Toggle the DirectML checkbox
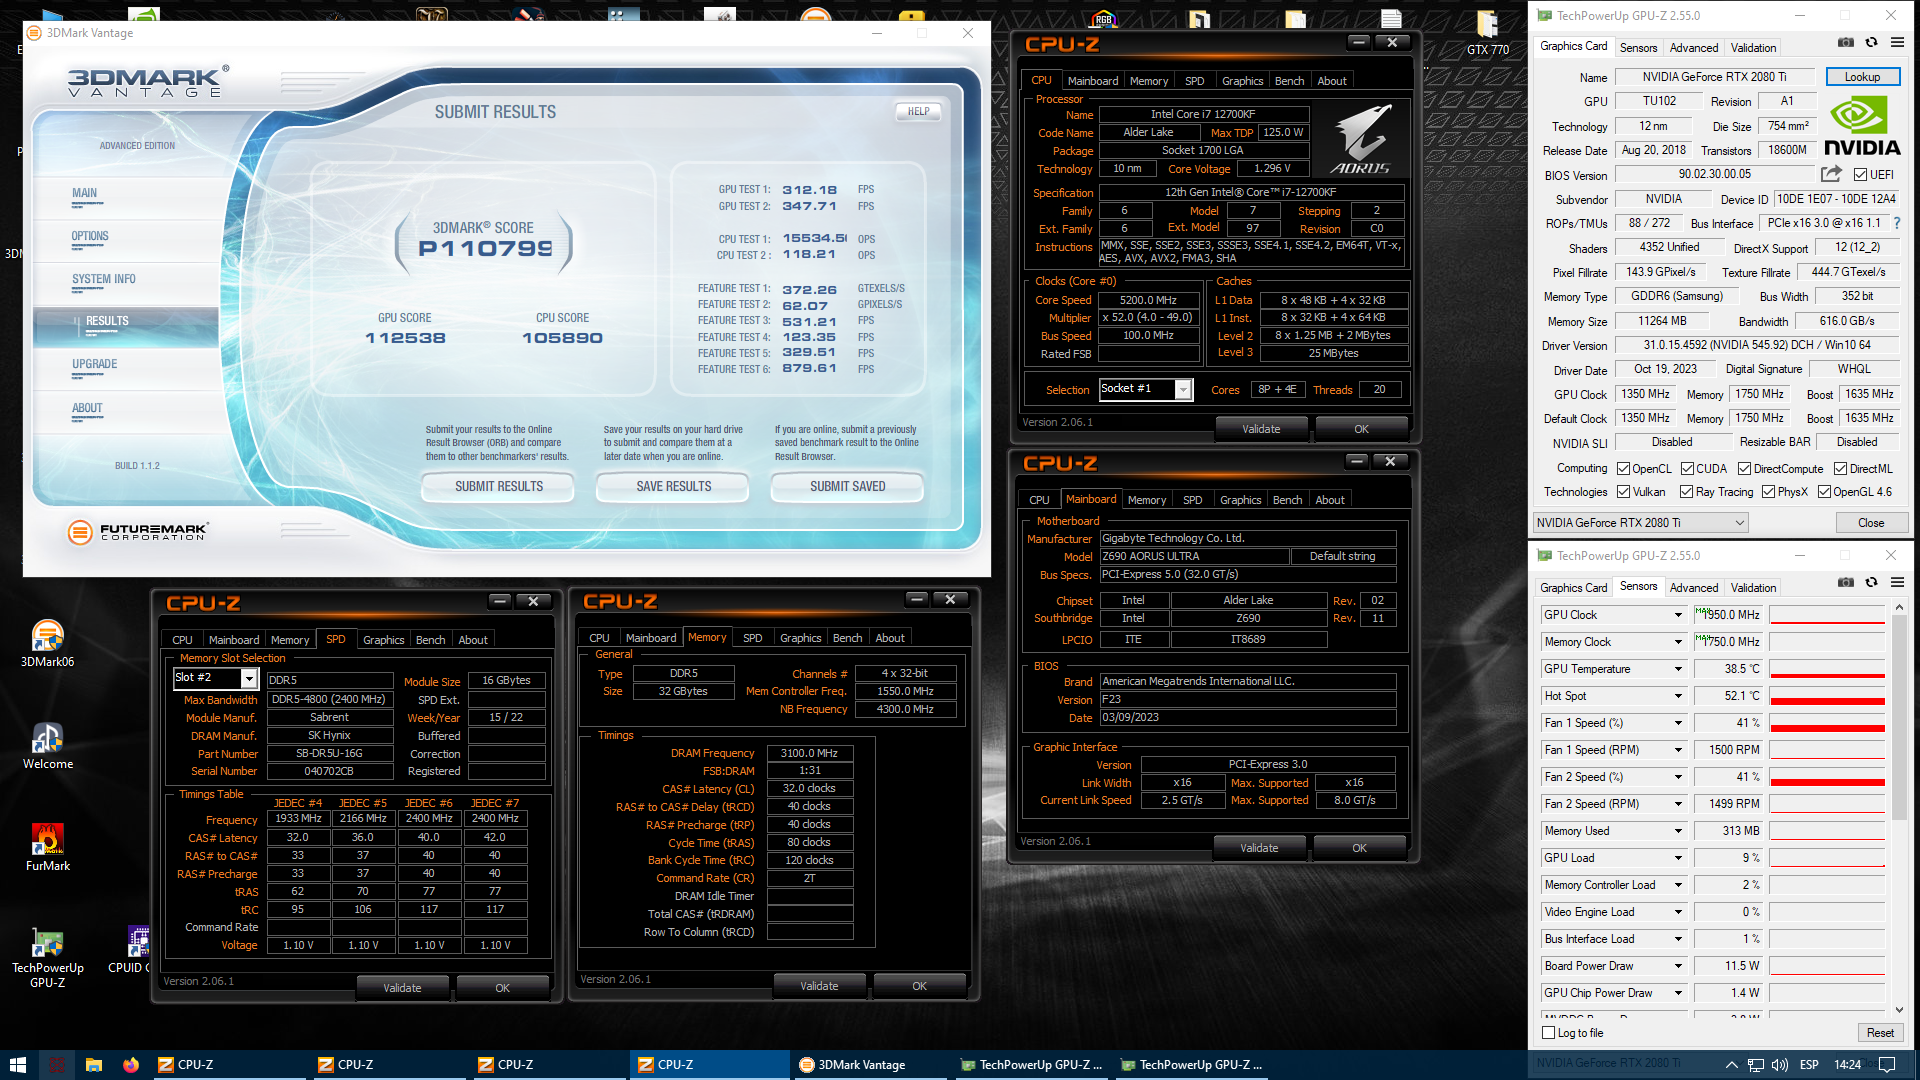This screenshot has width=1920, height=1080. click(1840, 468)
